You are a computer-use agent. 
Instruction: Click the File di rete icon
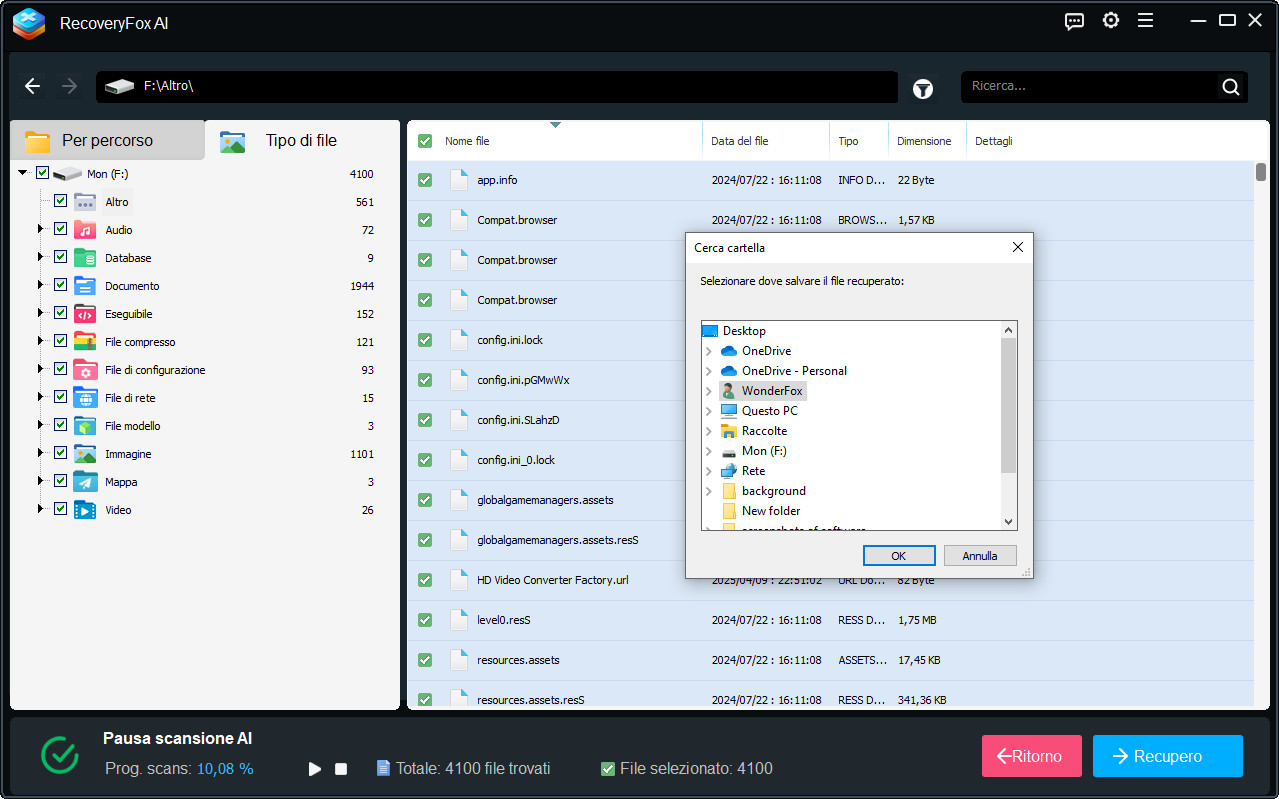pos(85,398)
